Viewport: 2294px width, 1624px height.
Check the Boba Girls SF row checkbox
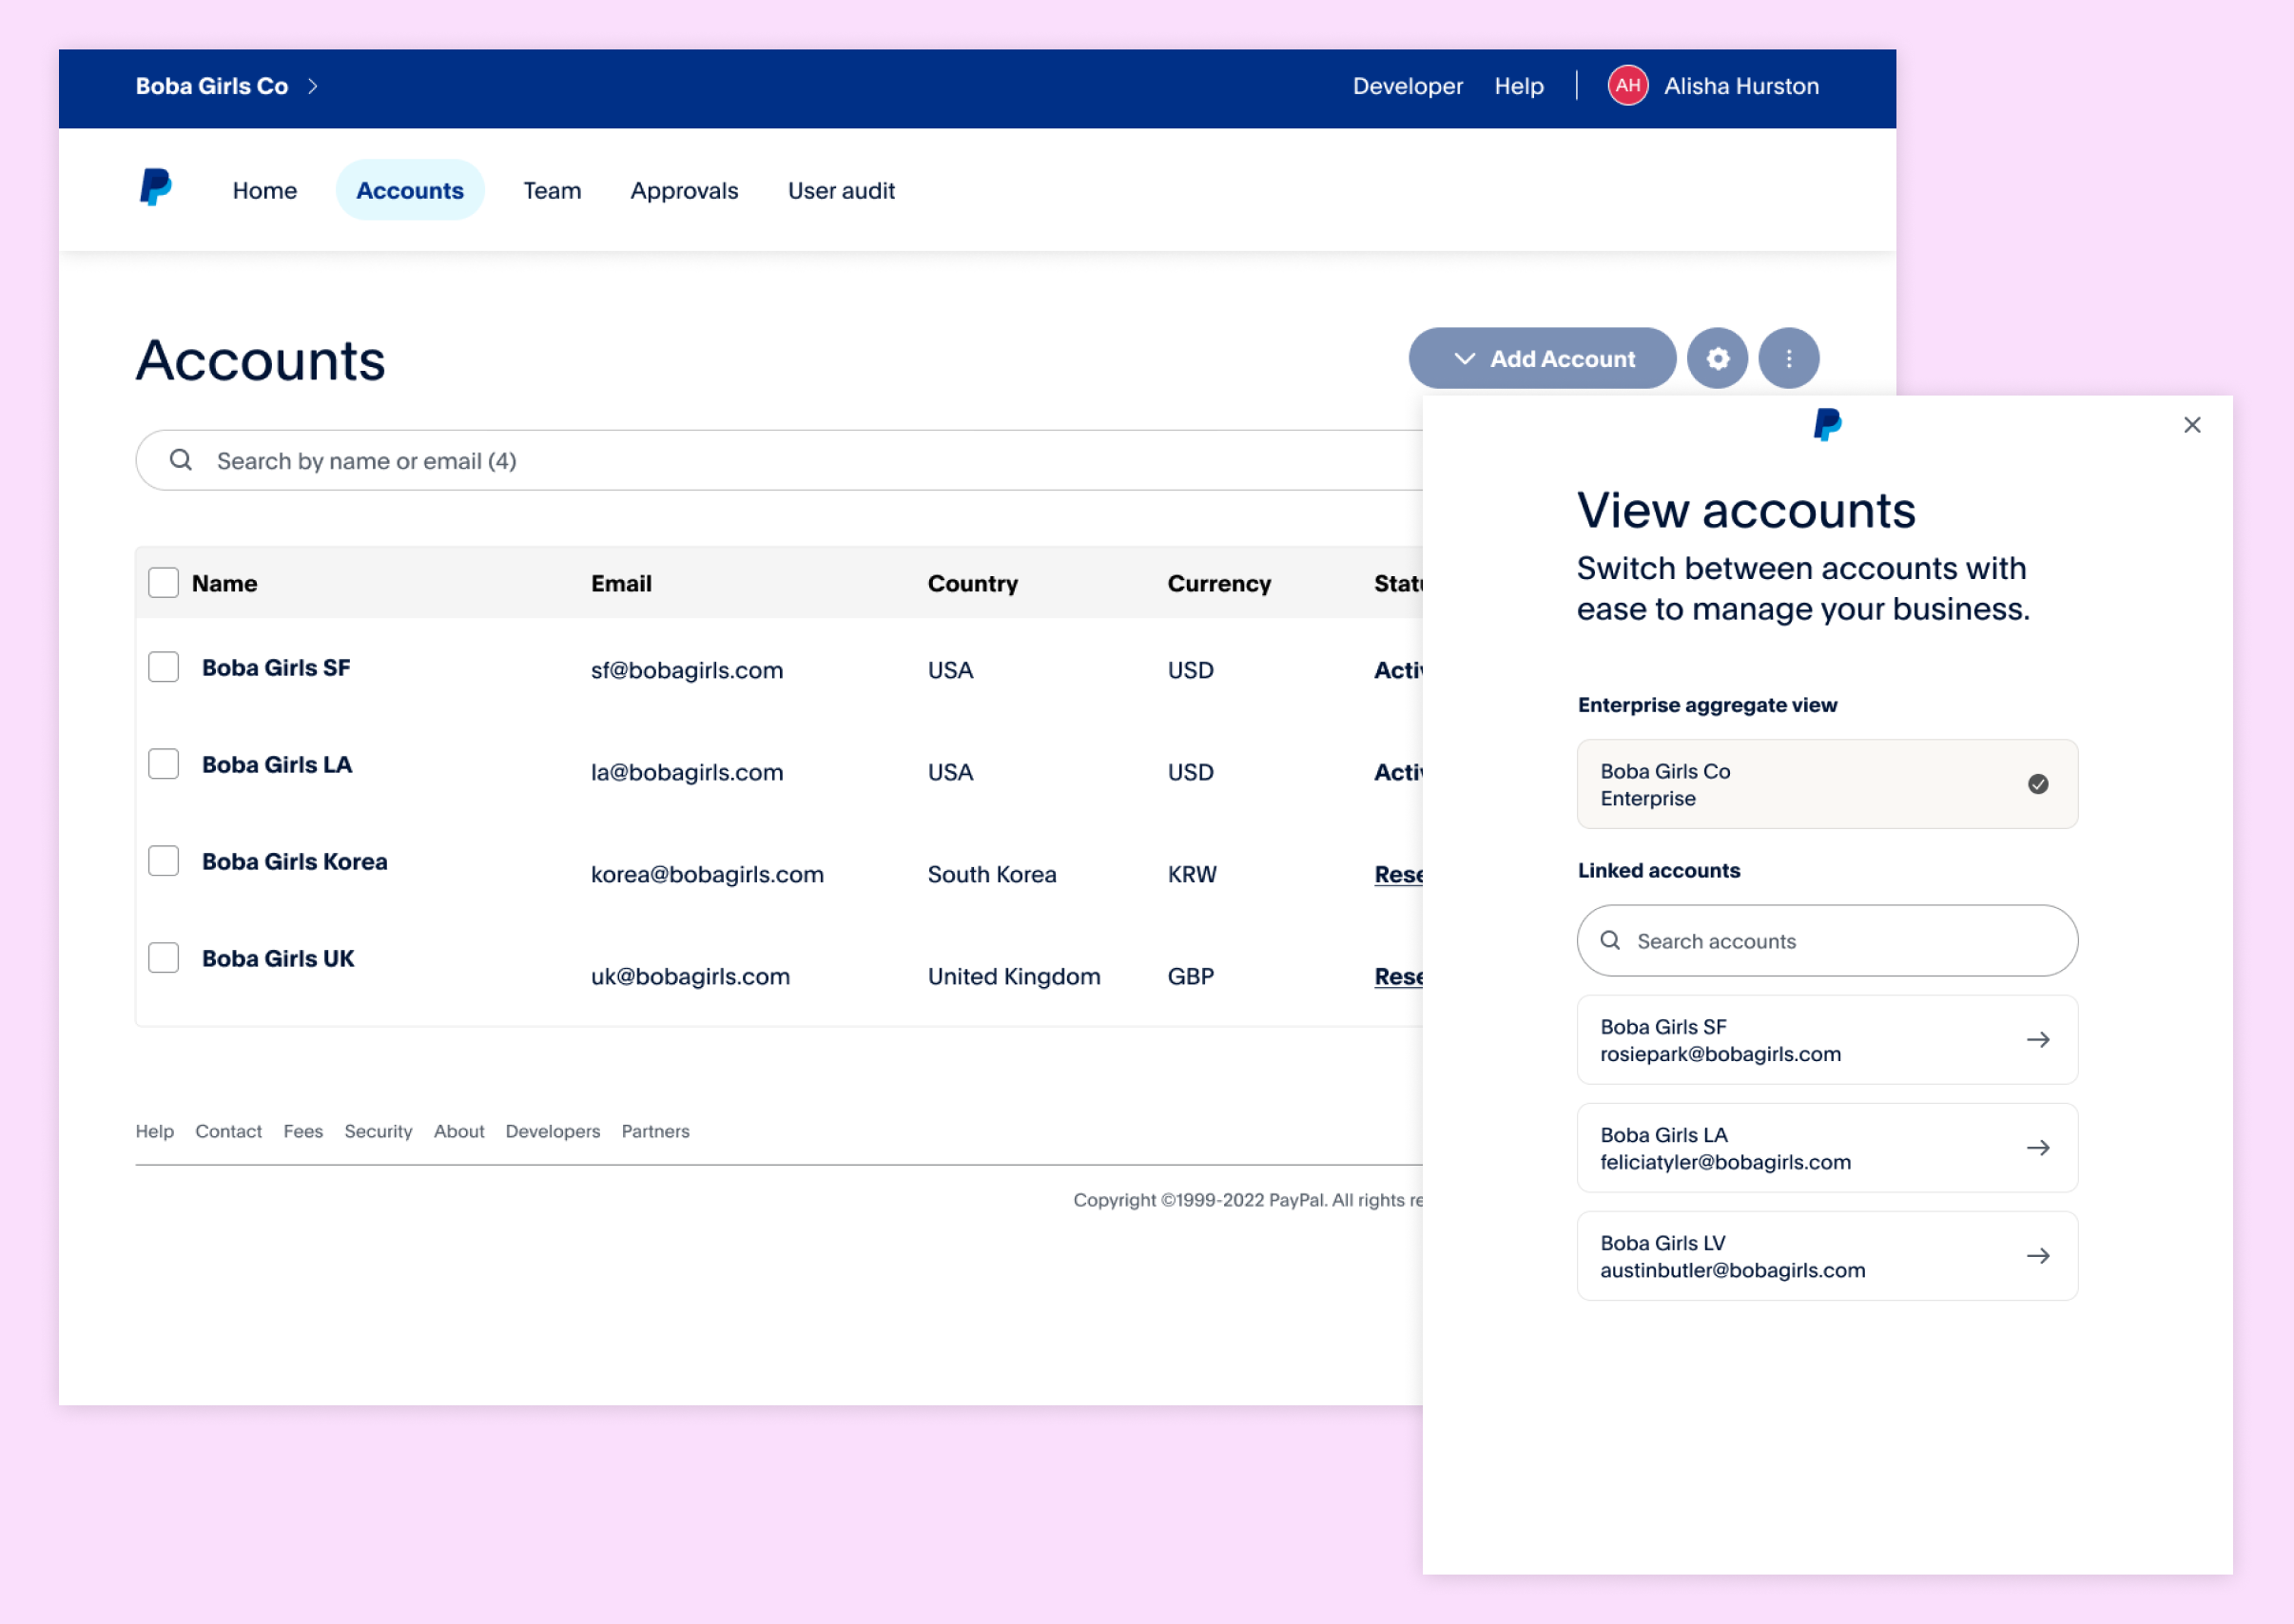[x=163, y=667]
